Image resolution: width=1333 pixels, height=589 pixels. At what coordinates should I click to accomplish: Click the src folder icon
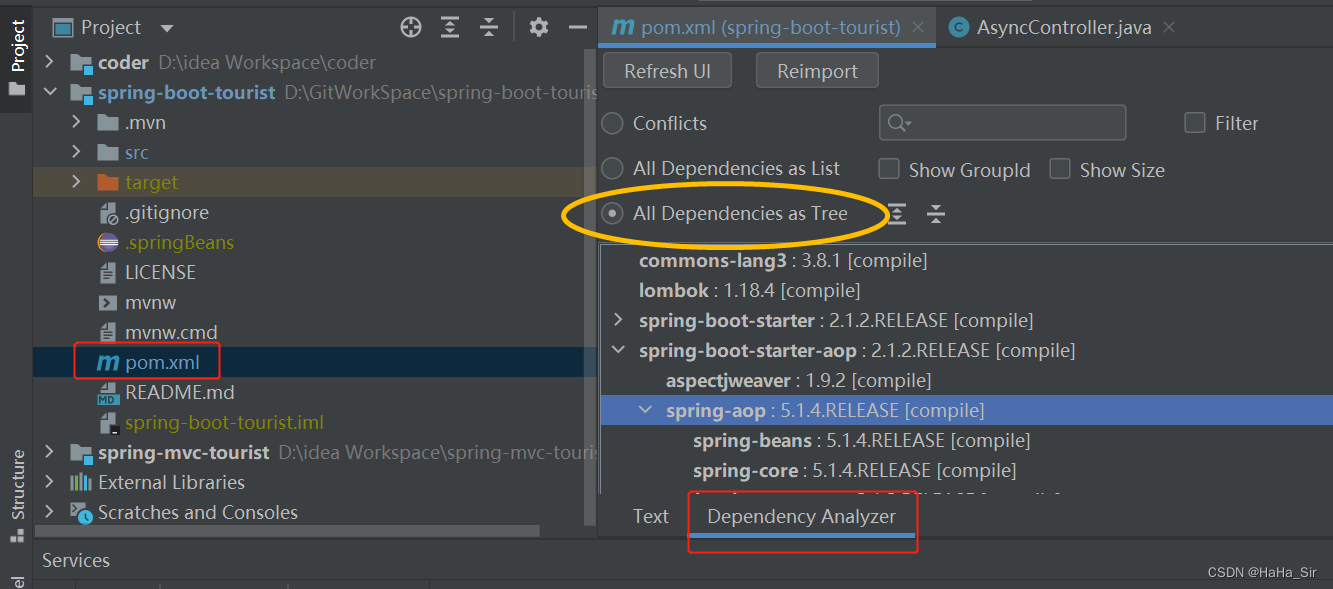coord(108,152)
